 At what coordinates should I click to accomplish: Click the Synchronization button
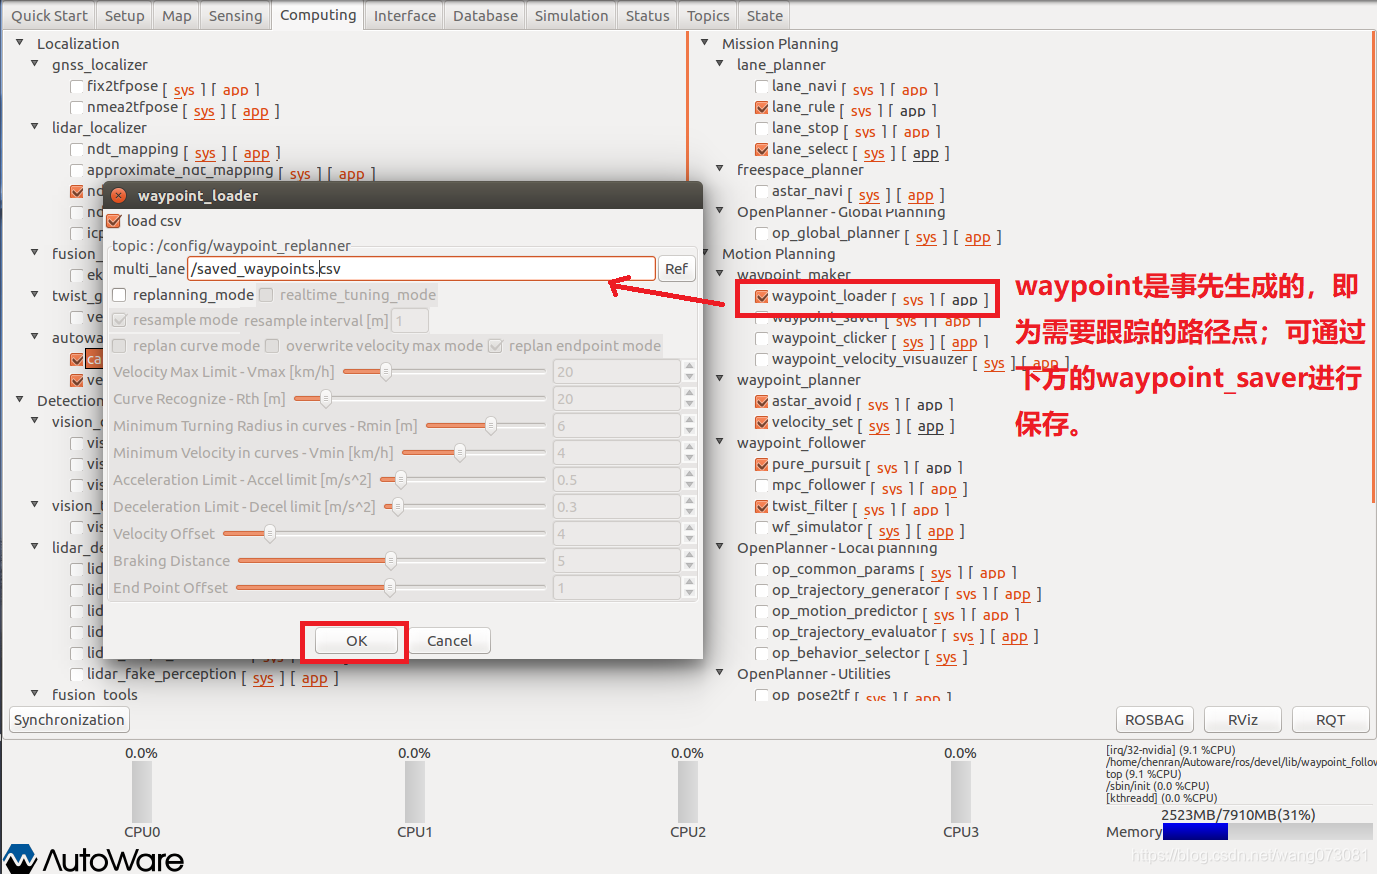pyautogui.click(x=69, y=720)
